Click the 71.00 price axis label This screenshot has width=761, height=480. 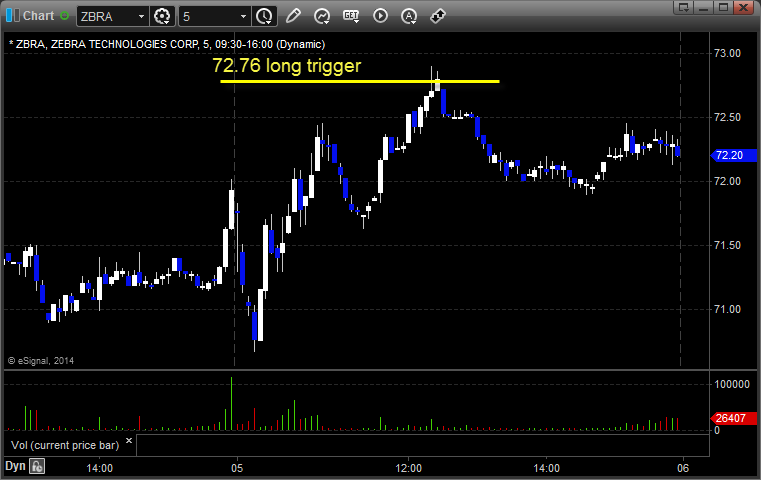(x=727, y=309)
